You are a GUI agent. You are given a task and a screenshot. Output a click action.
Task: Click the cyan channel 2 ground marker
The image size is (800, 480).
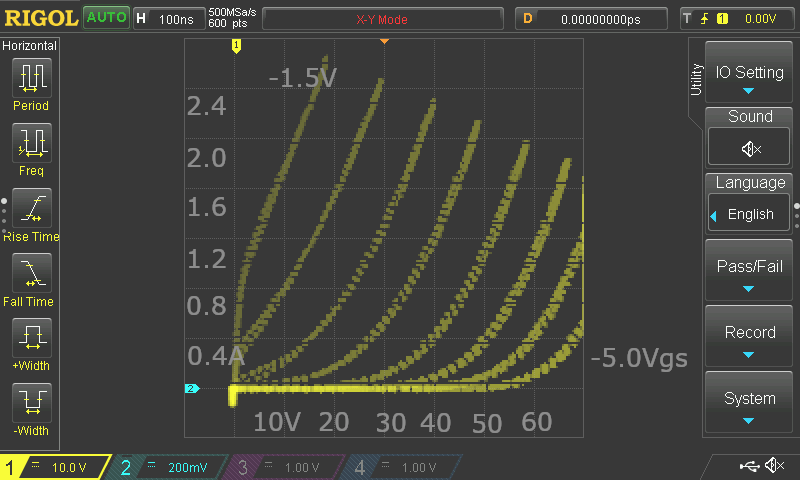click(191, 389)
